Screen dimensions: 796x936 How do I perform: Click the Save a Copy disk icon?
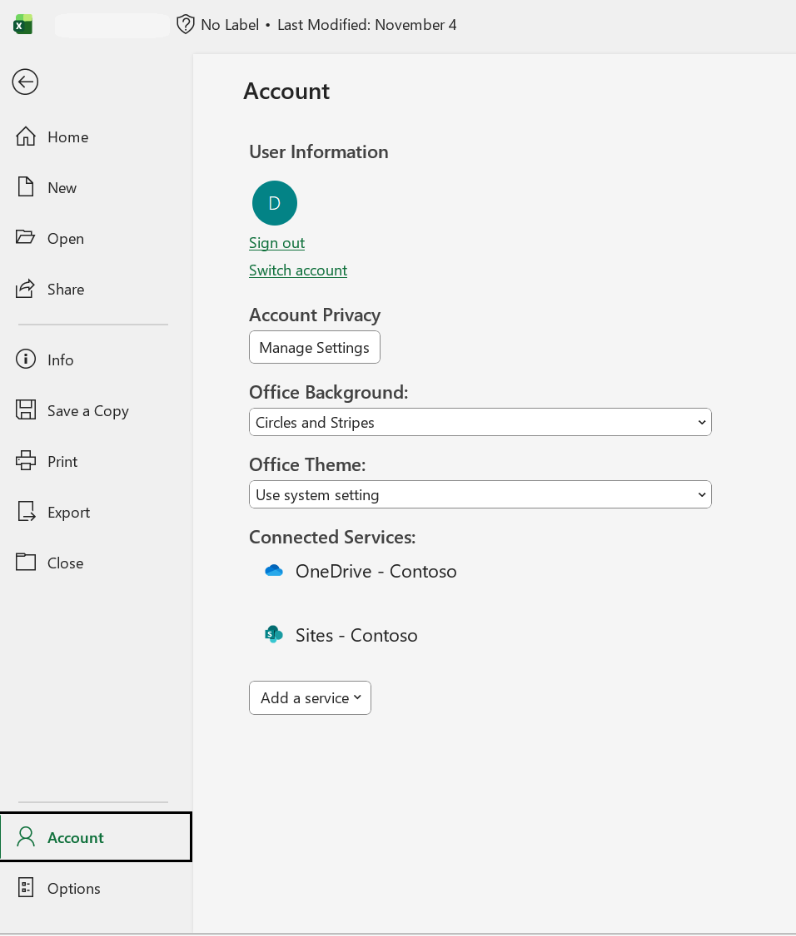tap(26, 410)
